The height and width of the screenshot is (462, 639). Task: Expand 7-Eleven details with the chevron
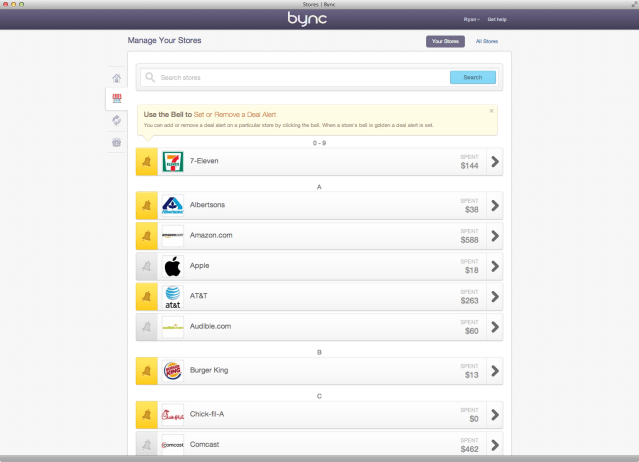click(495, 162)
